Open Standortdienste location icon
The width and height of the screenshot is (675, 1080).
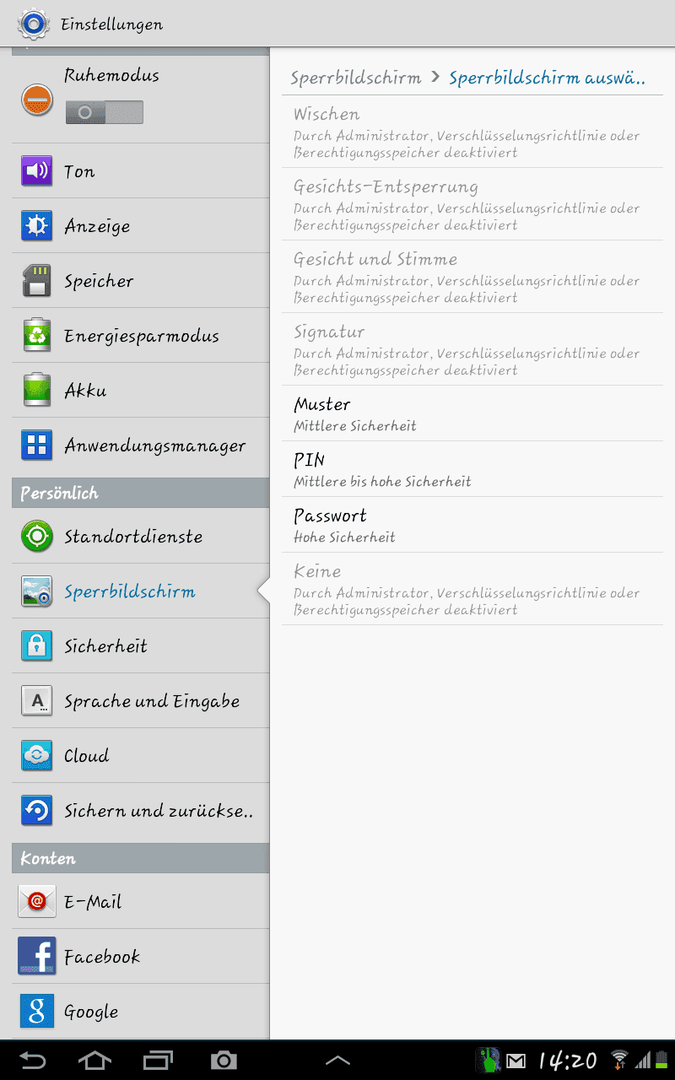click(x=37, y=536)
